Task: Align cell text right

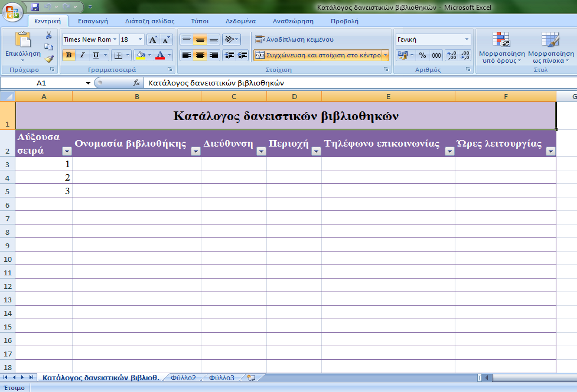Action: pos(214,55)
